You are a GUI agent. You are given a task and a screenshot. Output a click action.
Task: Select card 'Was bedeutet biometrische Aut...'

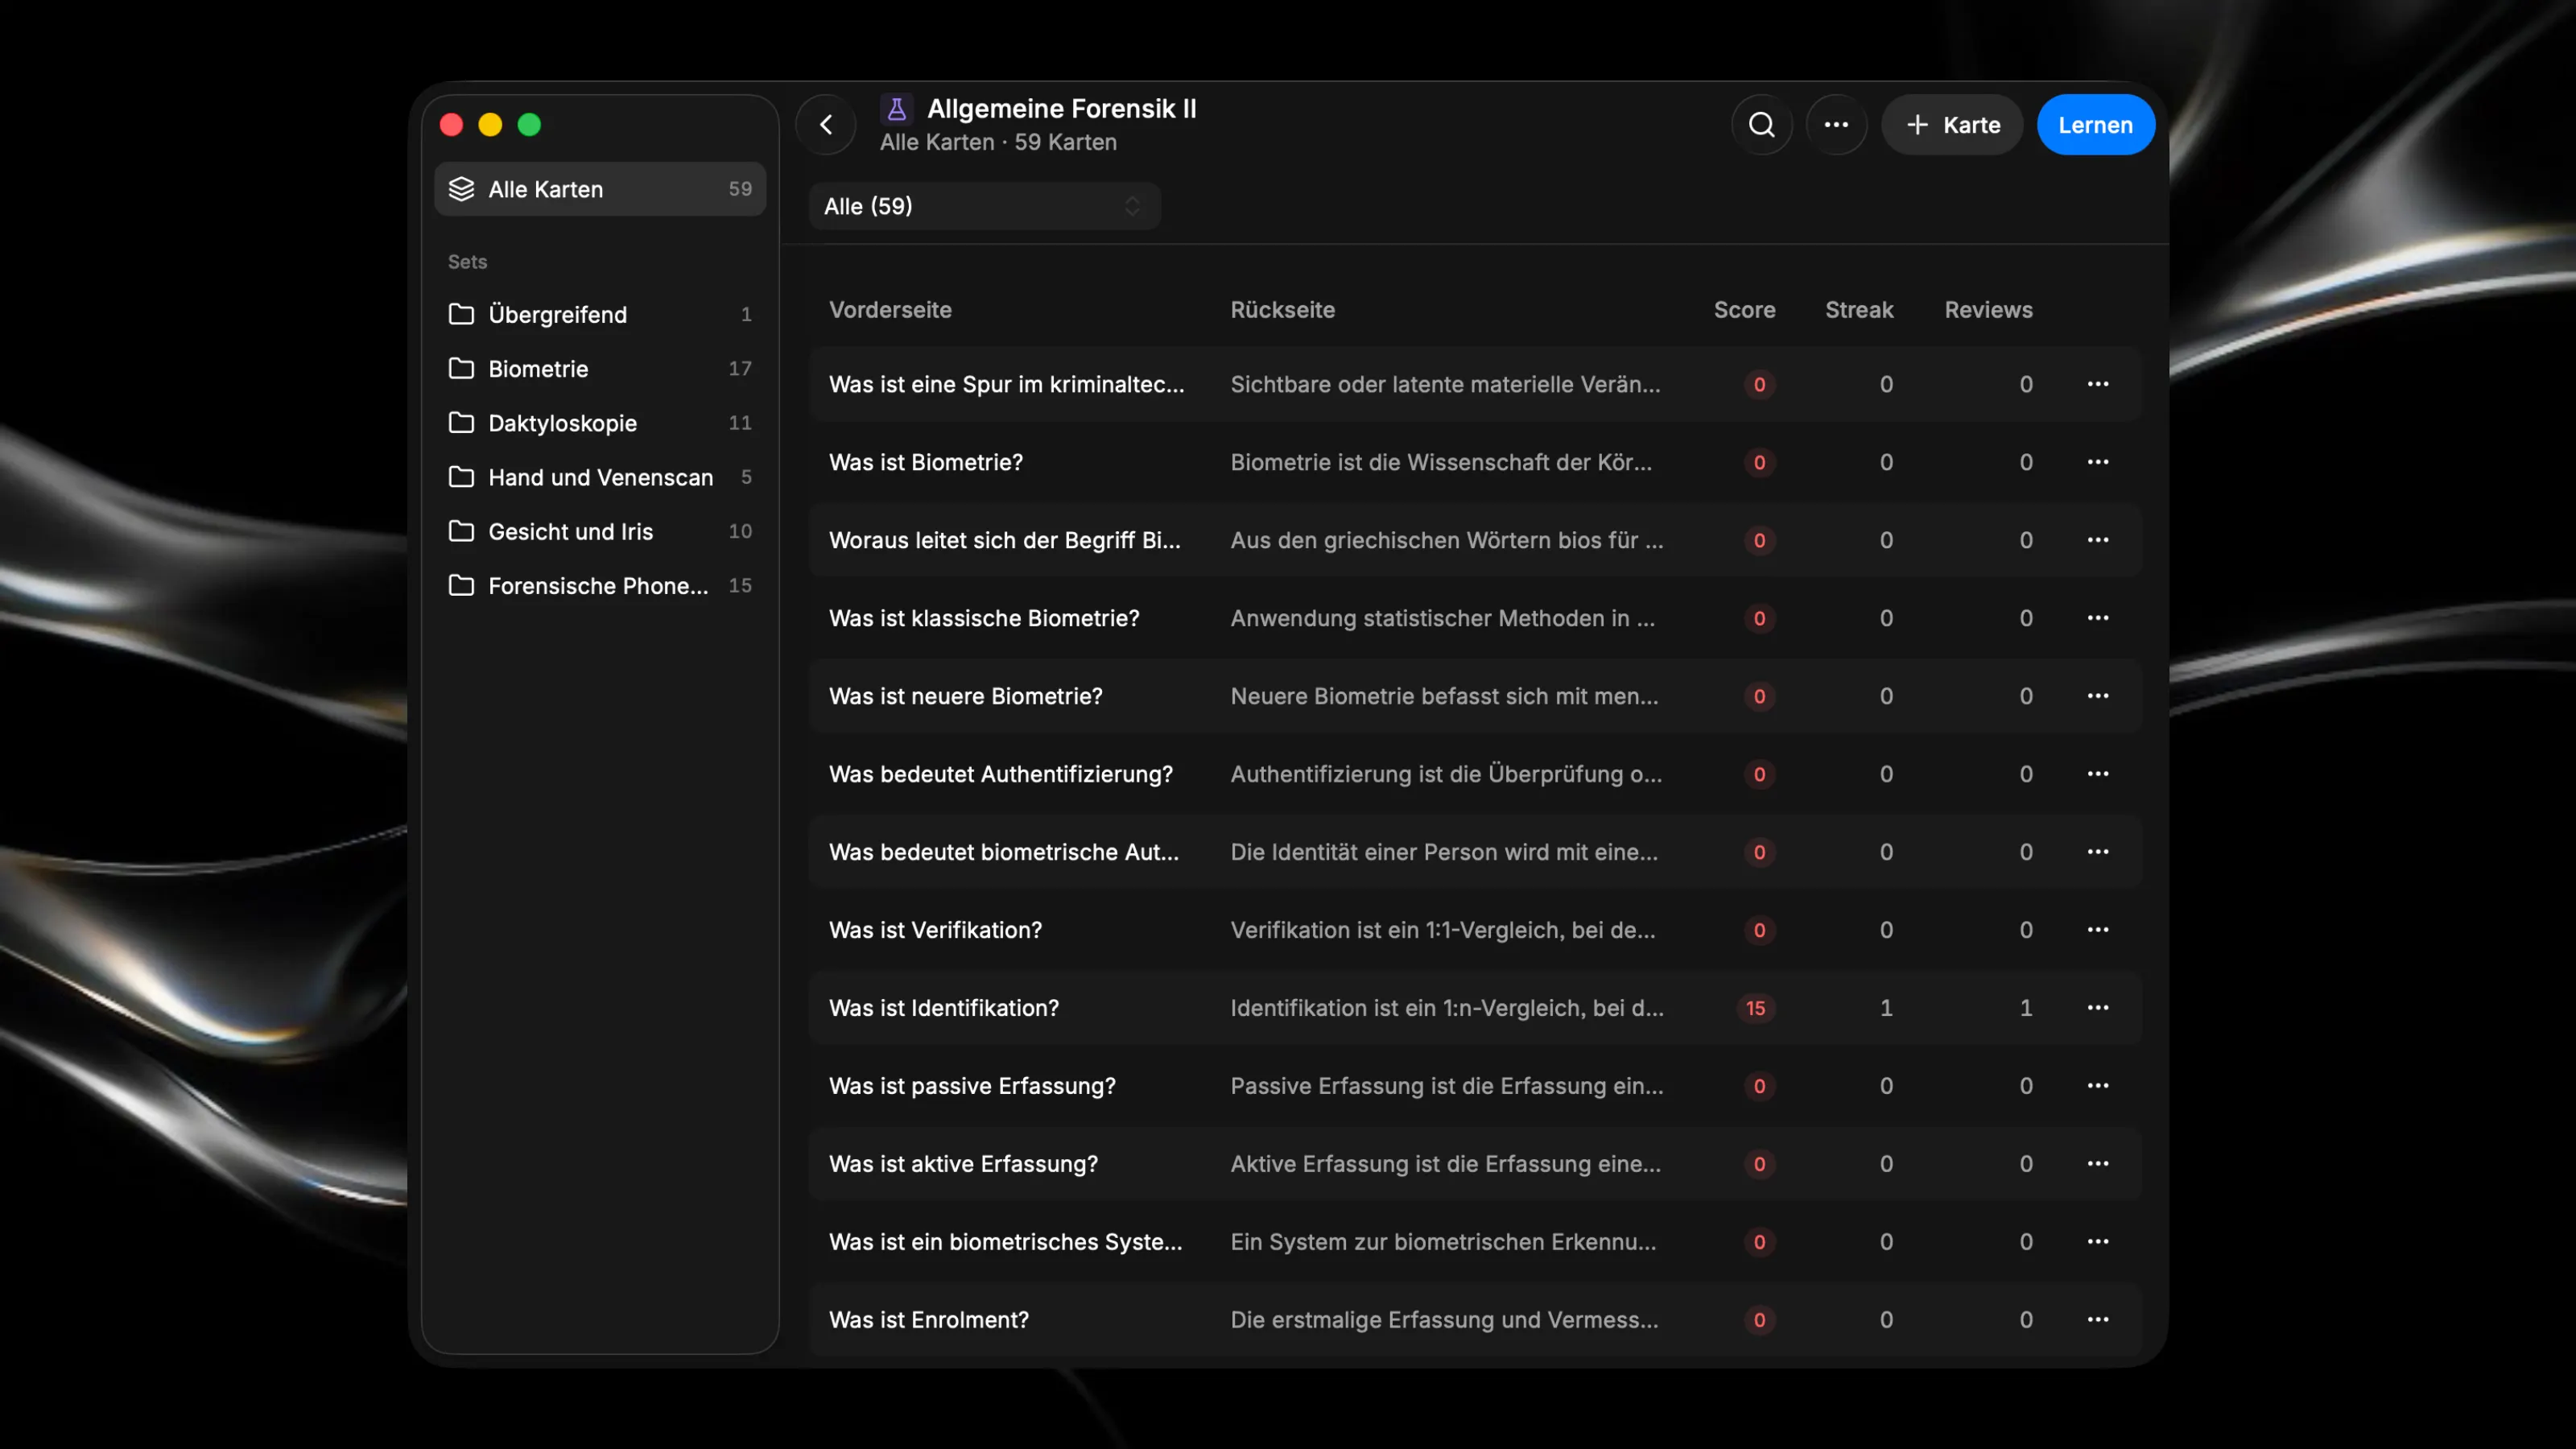click(1474, 852)
